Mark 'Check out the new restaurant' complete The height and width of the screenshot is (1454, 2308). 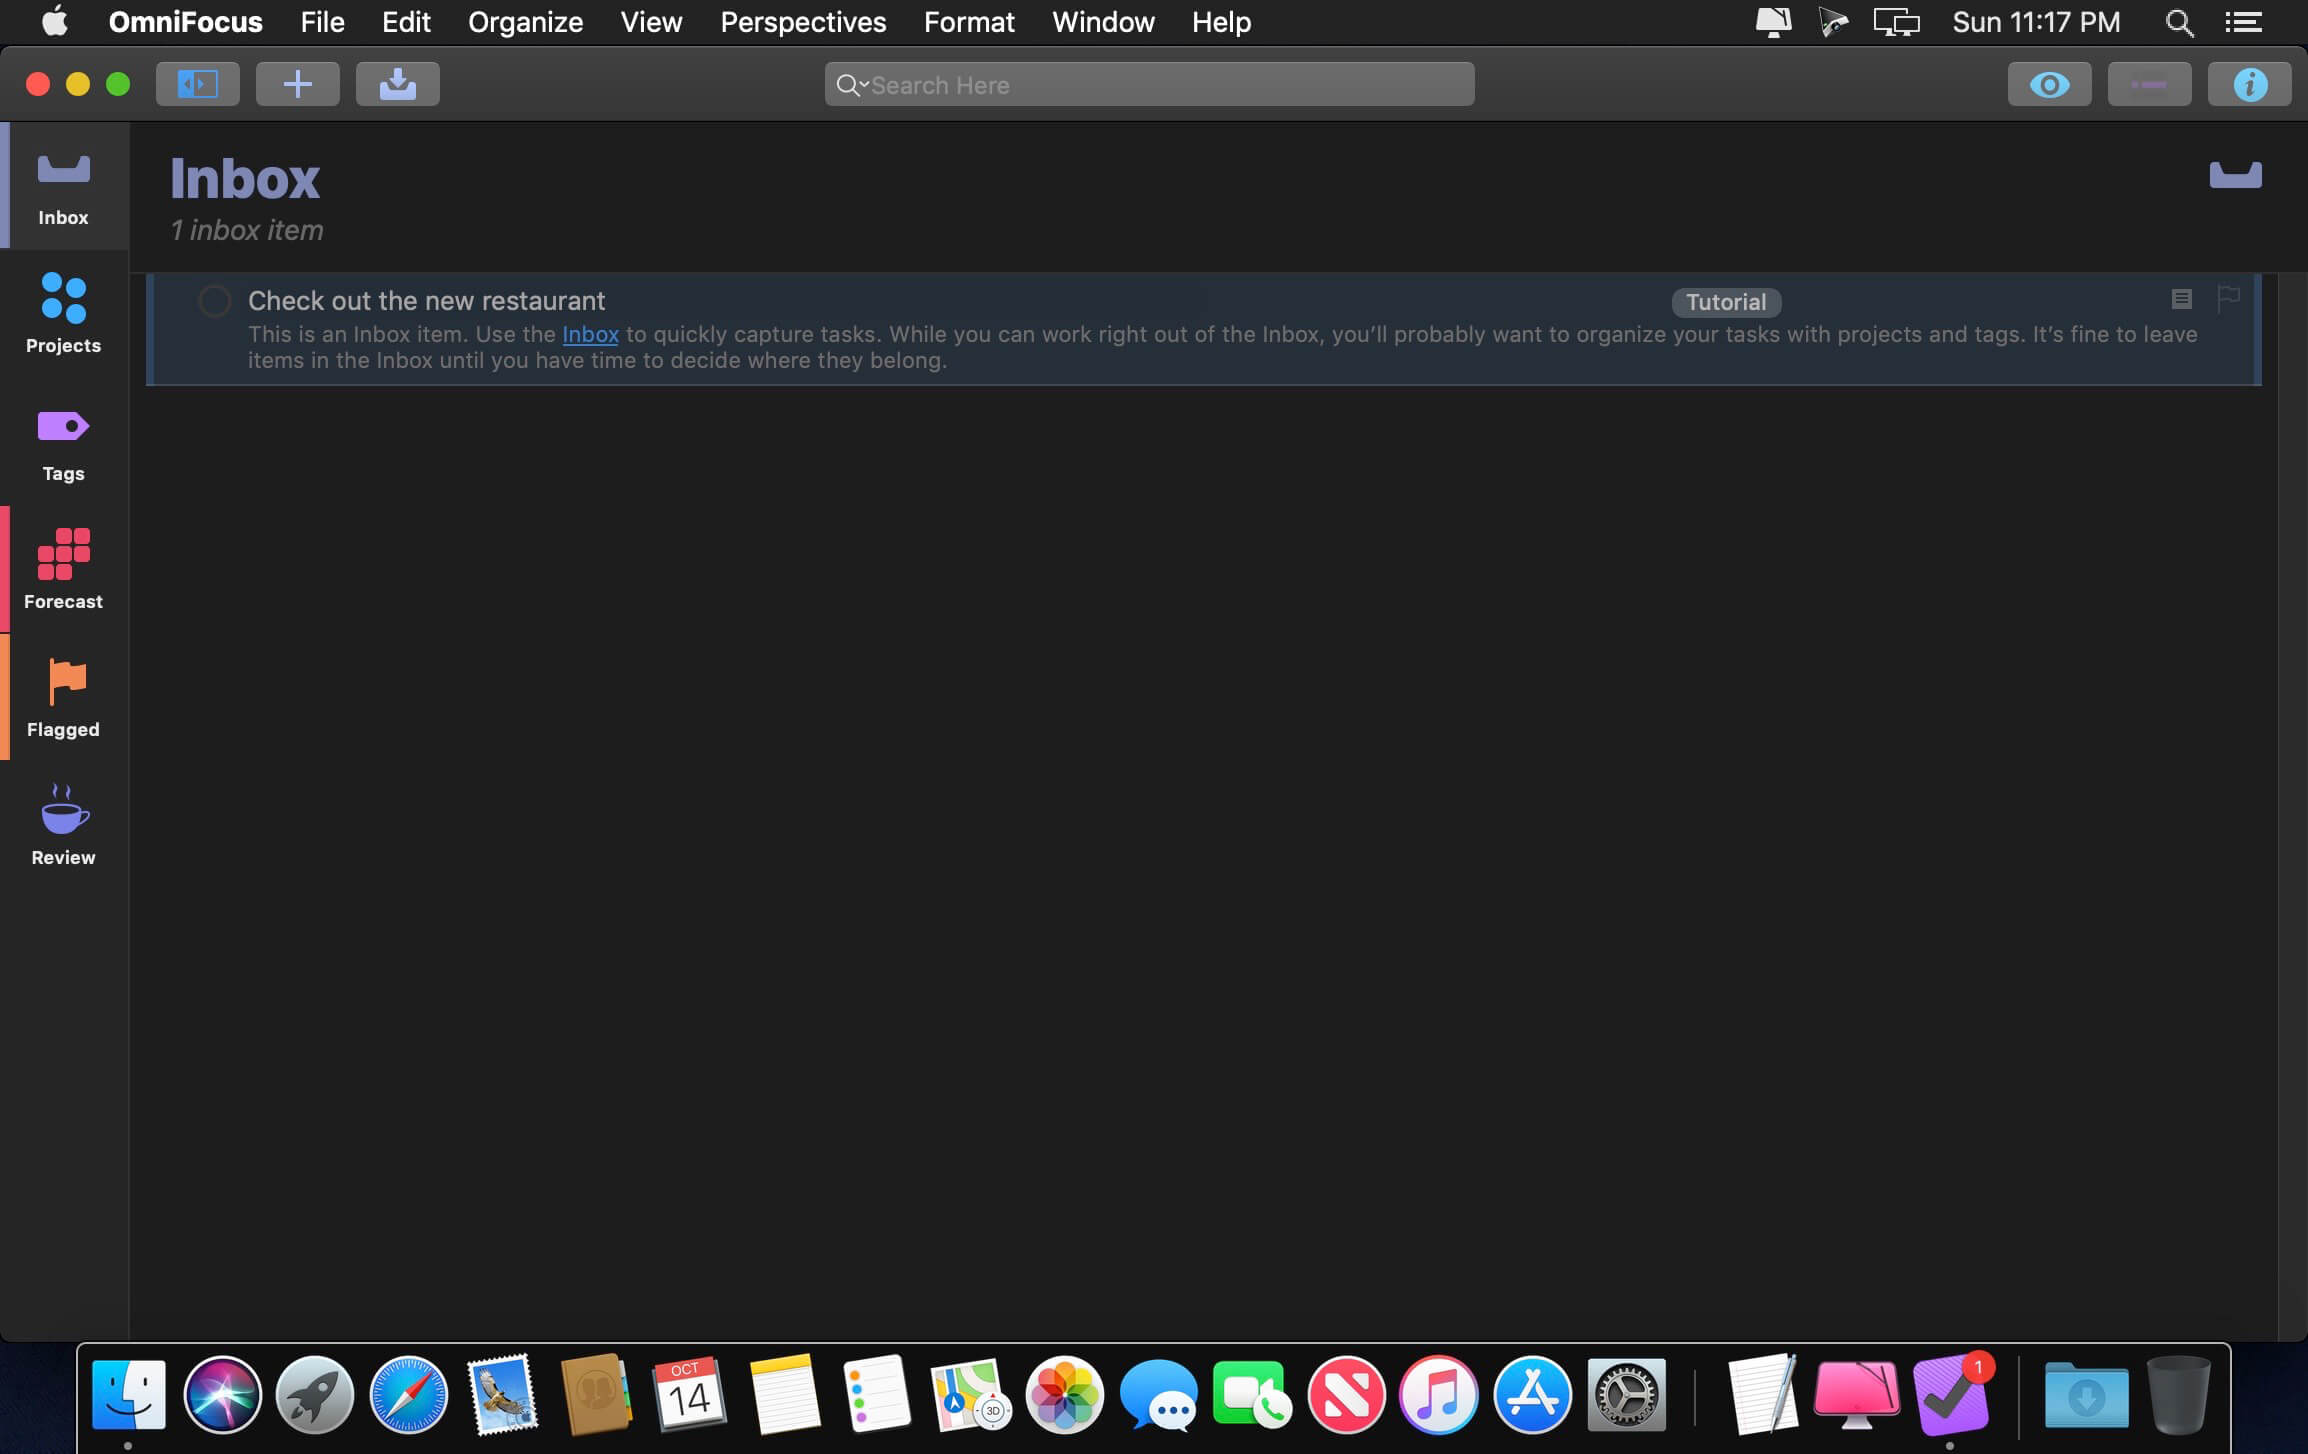click(x=214, y=300)
